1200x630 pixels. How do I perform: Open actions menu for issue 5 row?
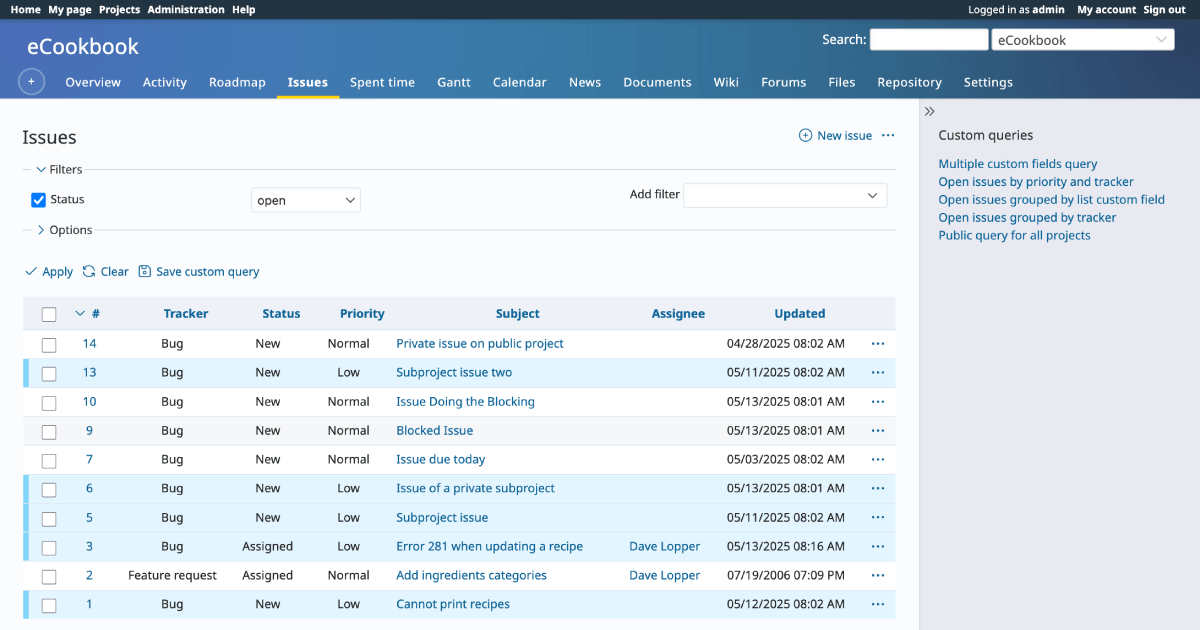(878, 518)
